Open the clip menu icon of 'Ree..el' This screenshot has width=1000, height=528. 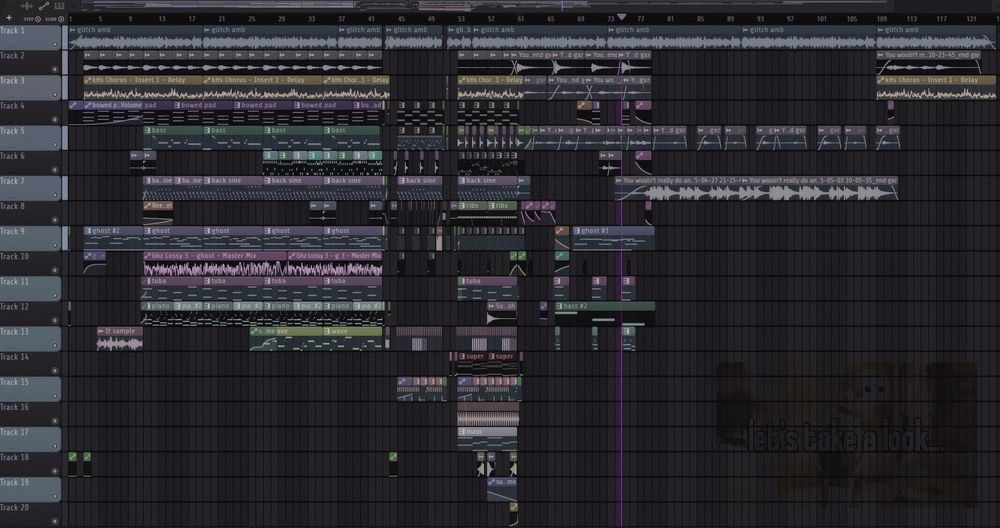click(147, 206)
